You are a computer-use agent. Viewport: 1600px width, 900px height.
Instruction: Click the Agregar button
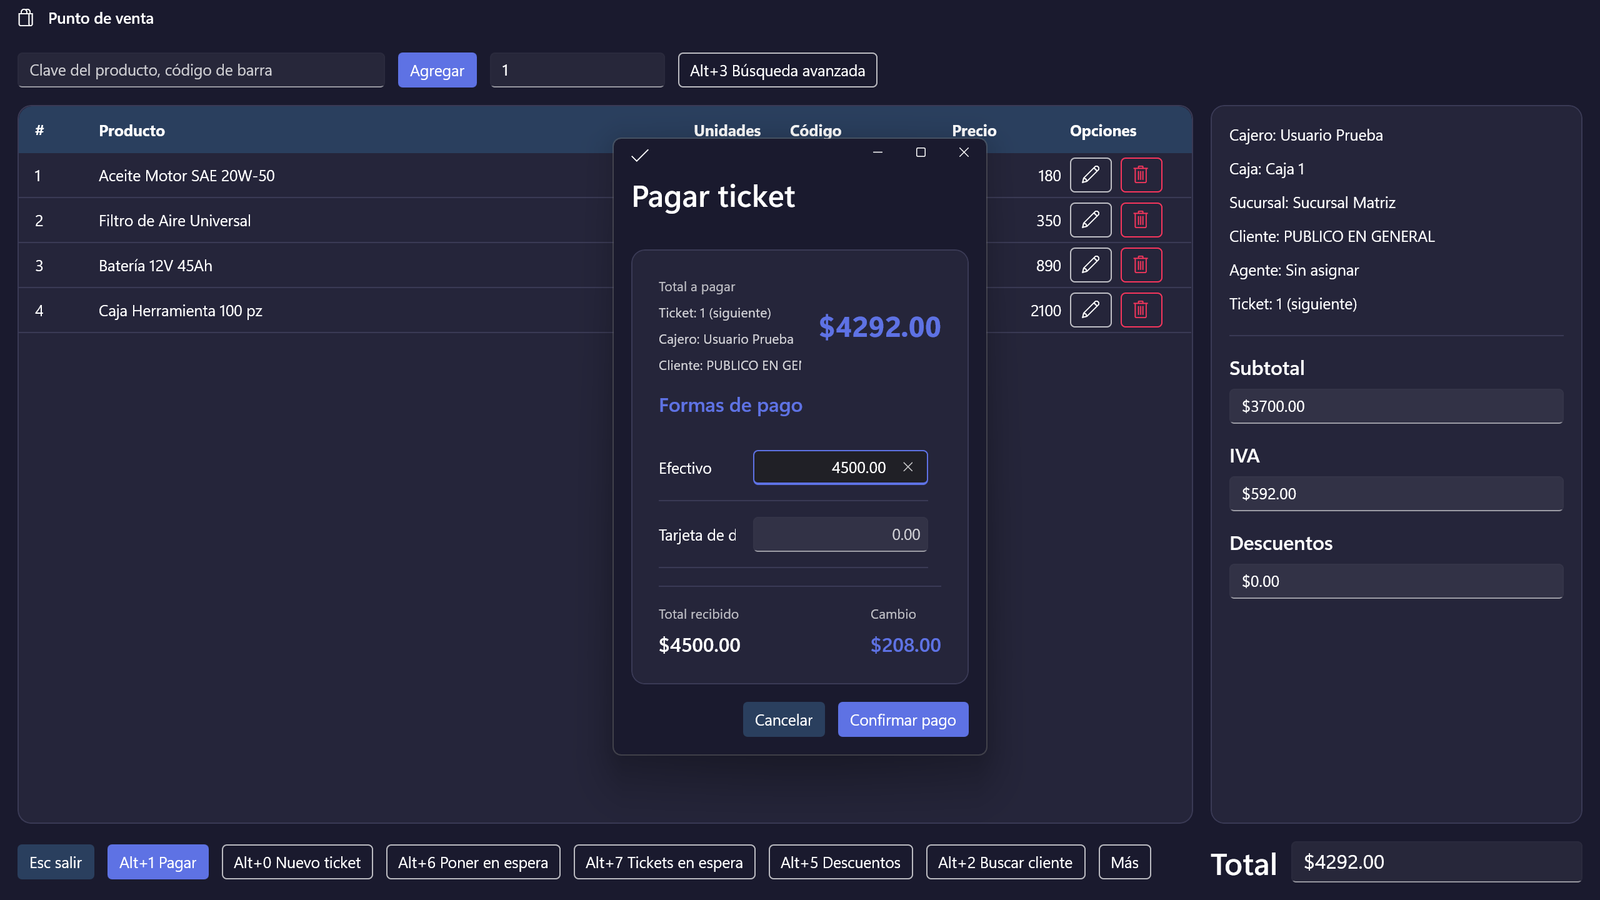click(437, 70)
